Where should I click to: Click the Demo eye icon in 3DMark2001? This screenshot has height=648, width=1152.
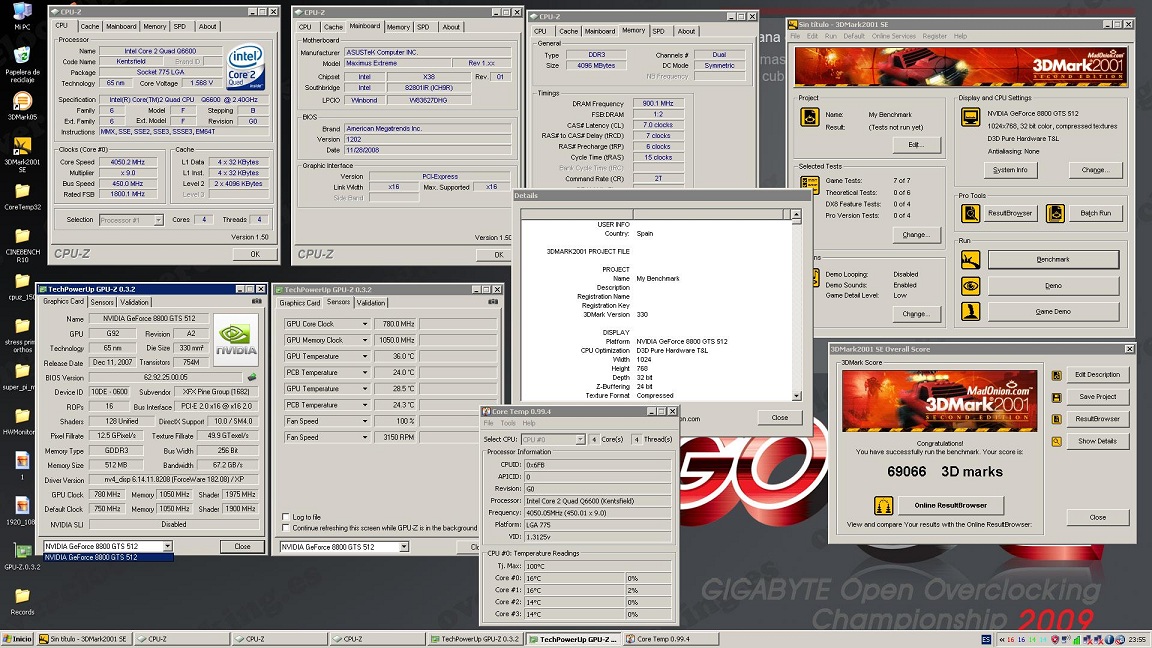pos(970,286)
